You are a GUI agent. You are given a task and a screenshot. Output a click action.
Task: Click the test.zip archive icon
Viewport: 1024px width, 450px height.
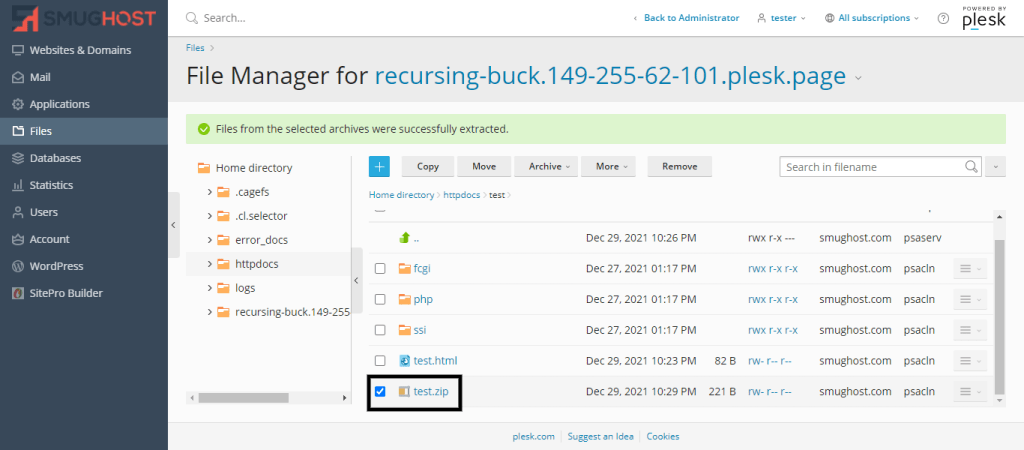[x=404, y=391]
